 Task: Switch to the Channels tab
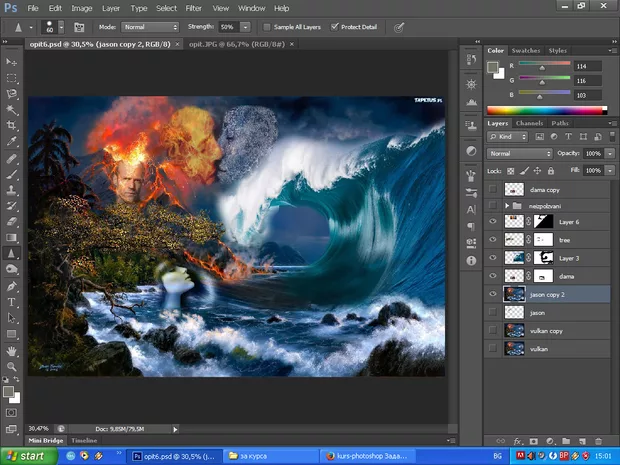pos(529,123)
